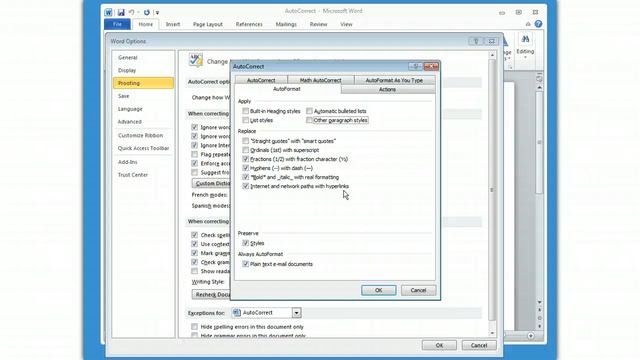This screenshot has width=640, height=360.
Task: Click the zoom in plus button
Action: pos(531,336)
